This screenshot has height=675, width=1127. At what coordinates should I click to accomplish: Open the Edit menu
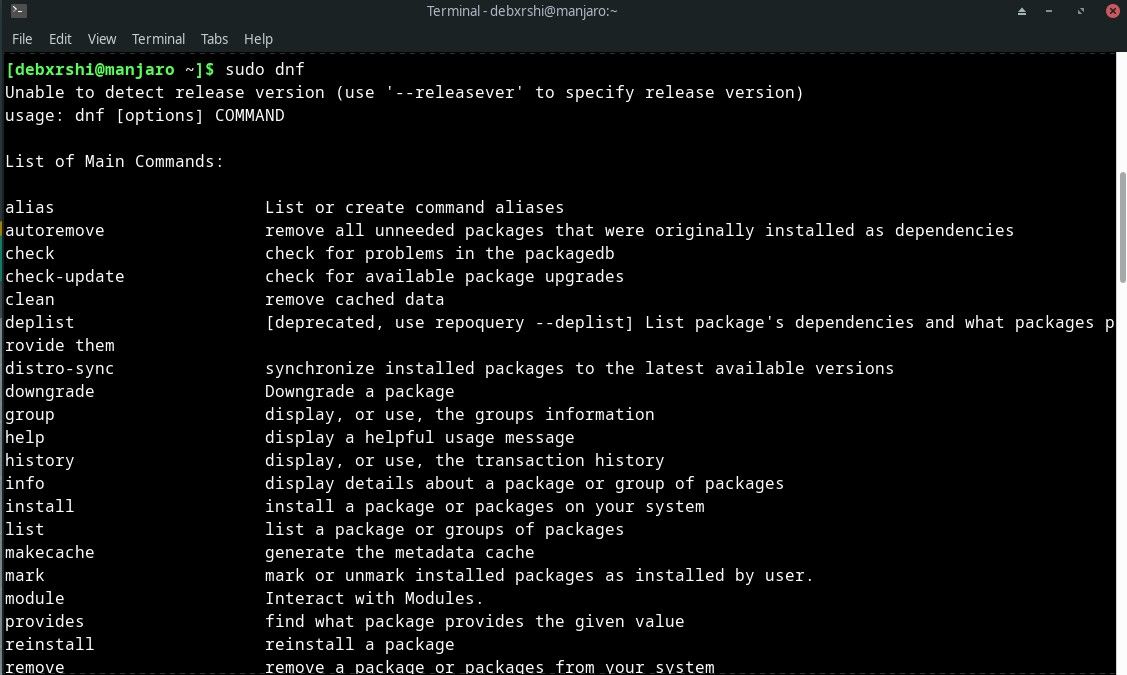point(60,39)
